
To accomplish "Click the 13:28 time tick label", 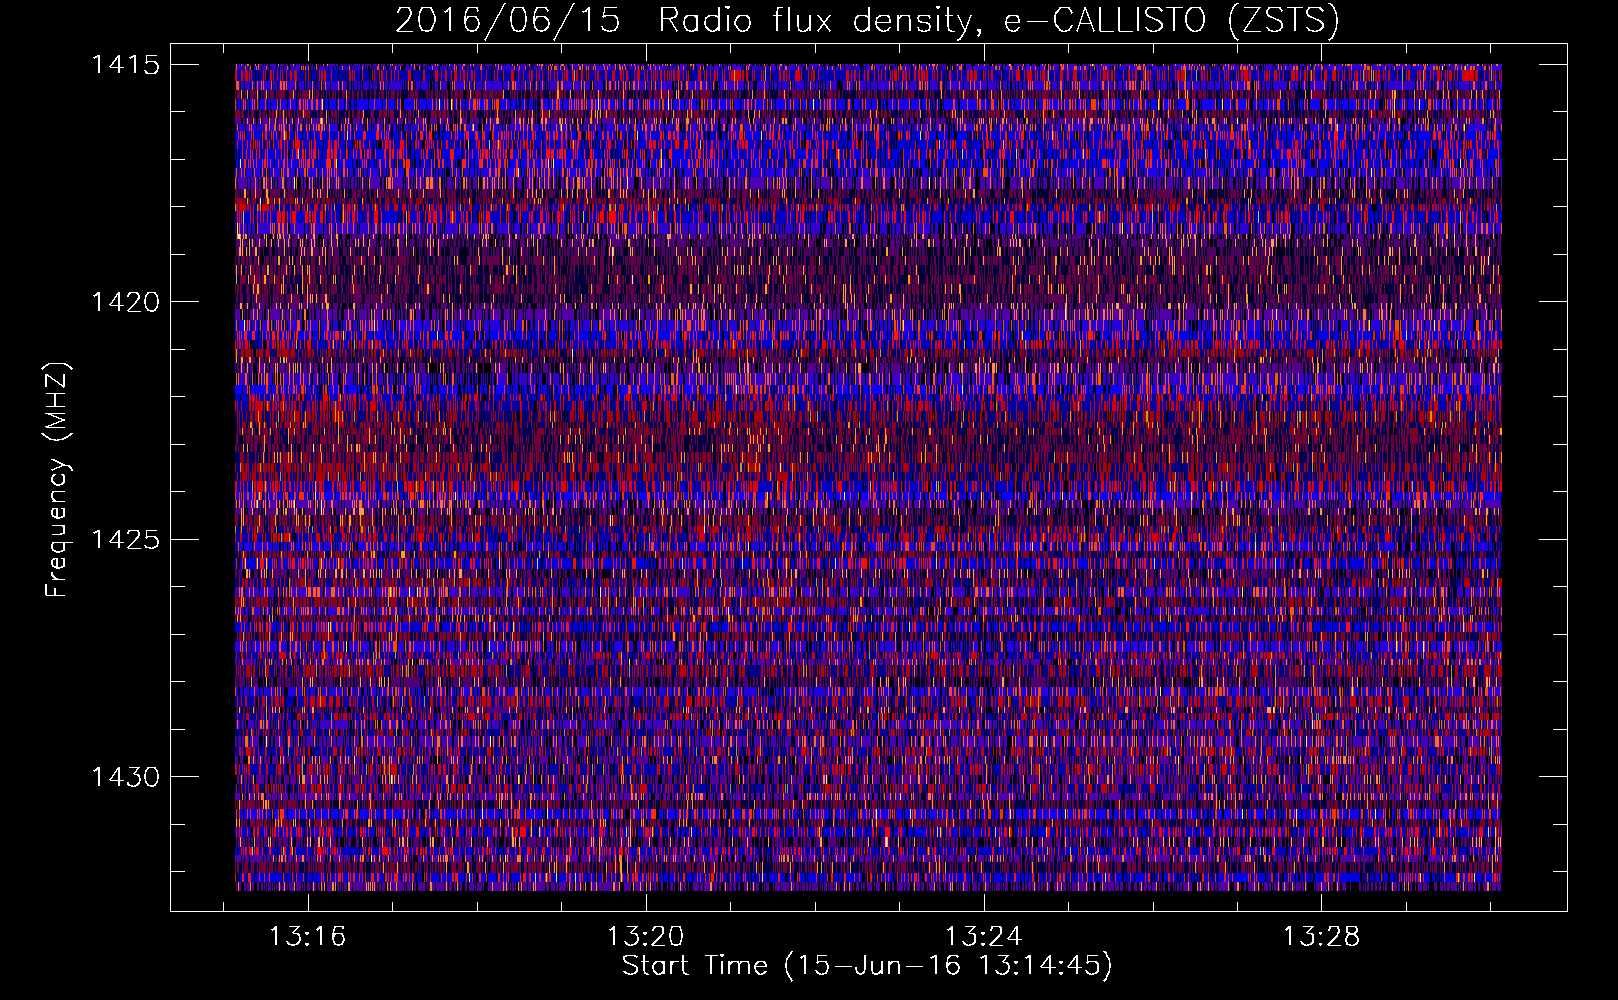I will click(1322, 937).
